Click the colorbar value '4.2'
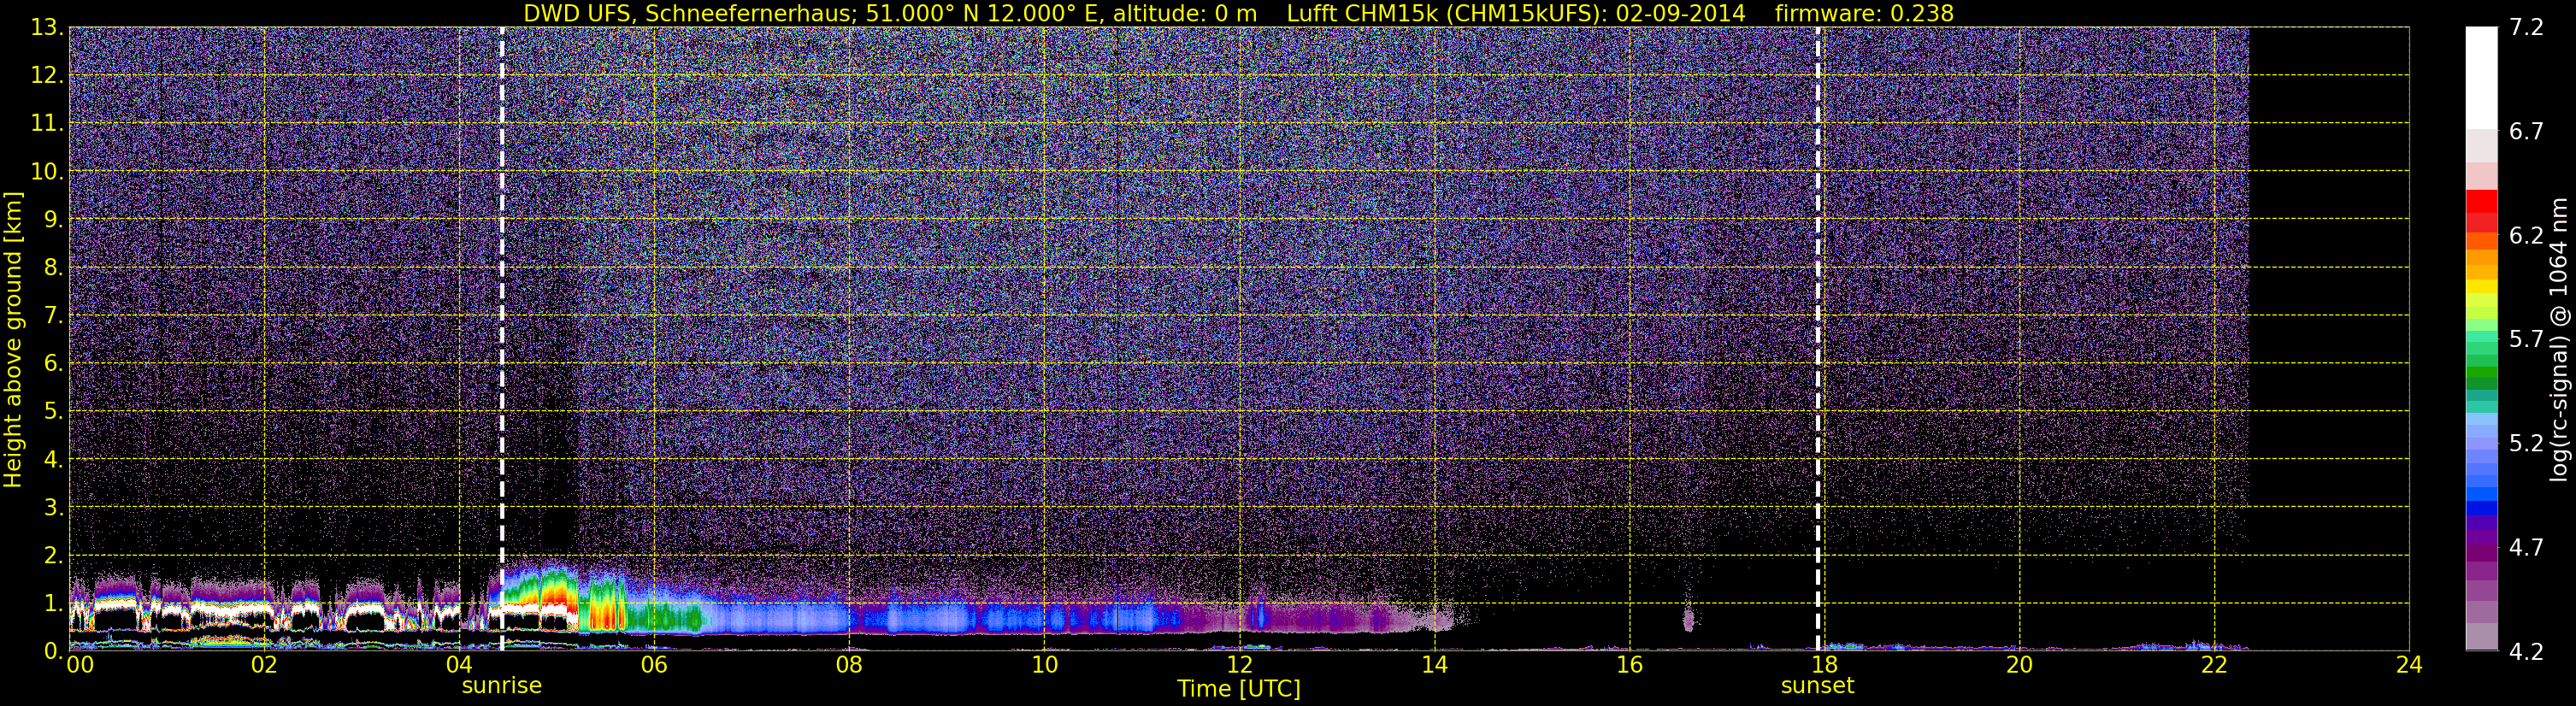 click(2526, 652)
